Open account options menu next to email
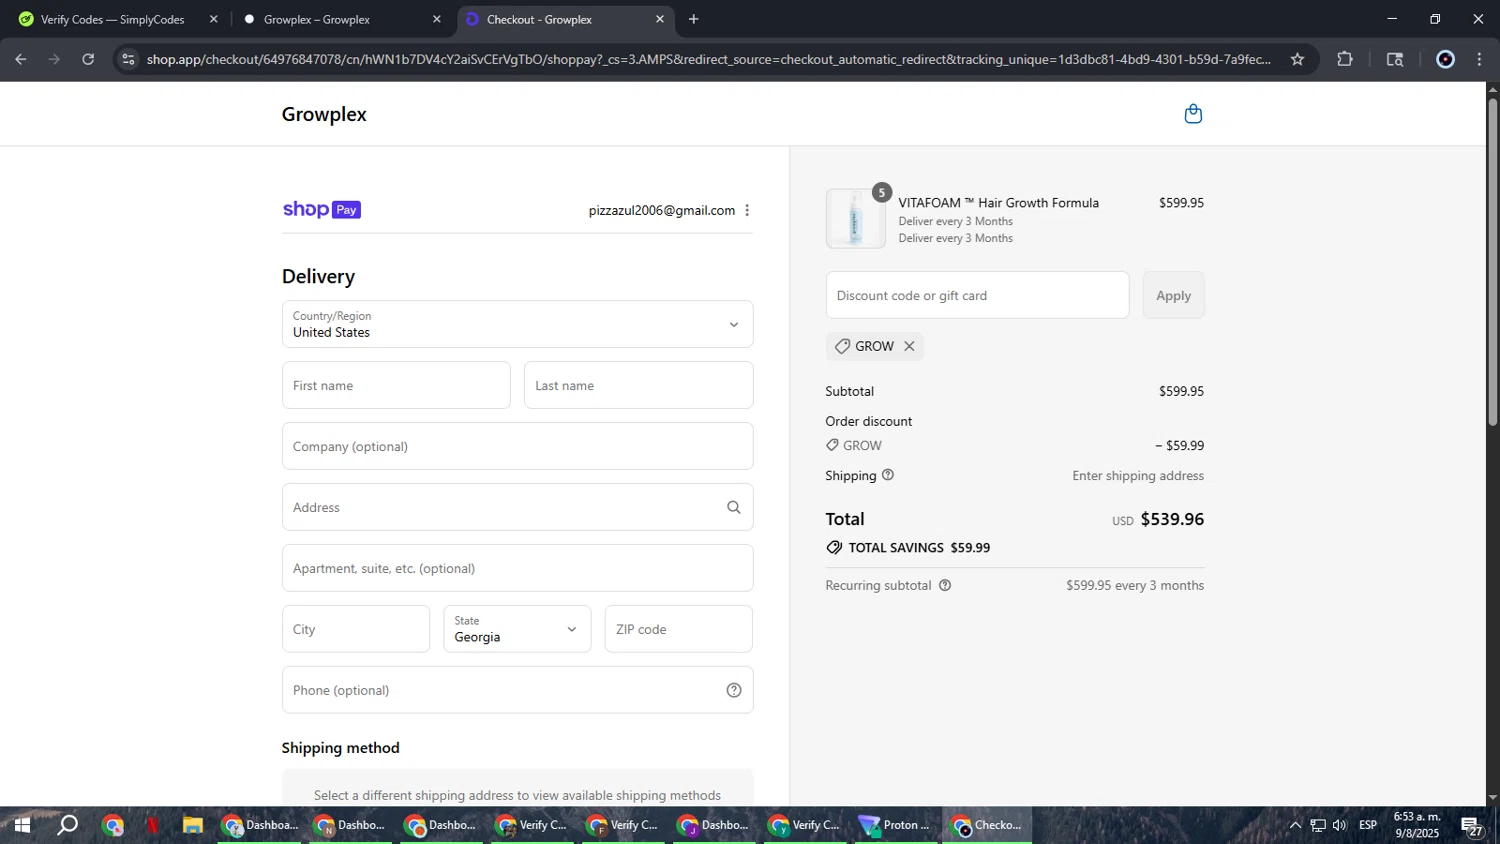 pyautogui.click(x=747, y=210)
